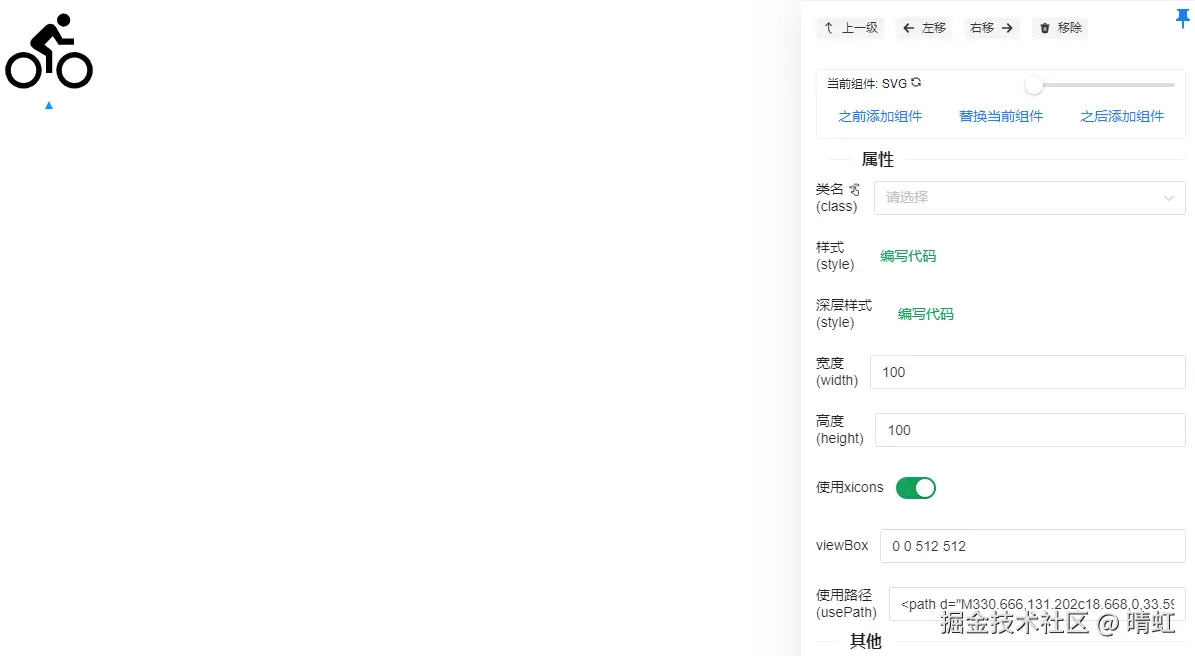Click the small edit icon beside 类名 (class)
This screenshot has height=656, width=1195.
(852, 188)
